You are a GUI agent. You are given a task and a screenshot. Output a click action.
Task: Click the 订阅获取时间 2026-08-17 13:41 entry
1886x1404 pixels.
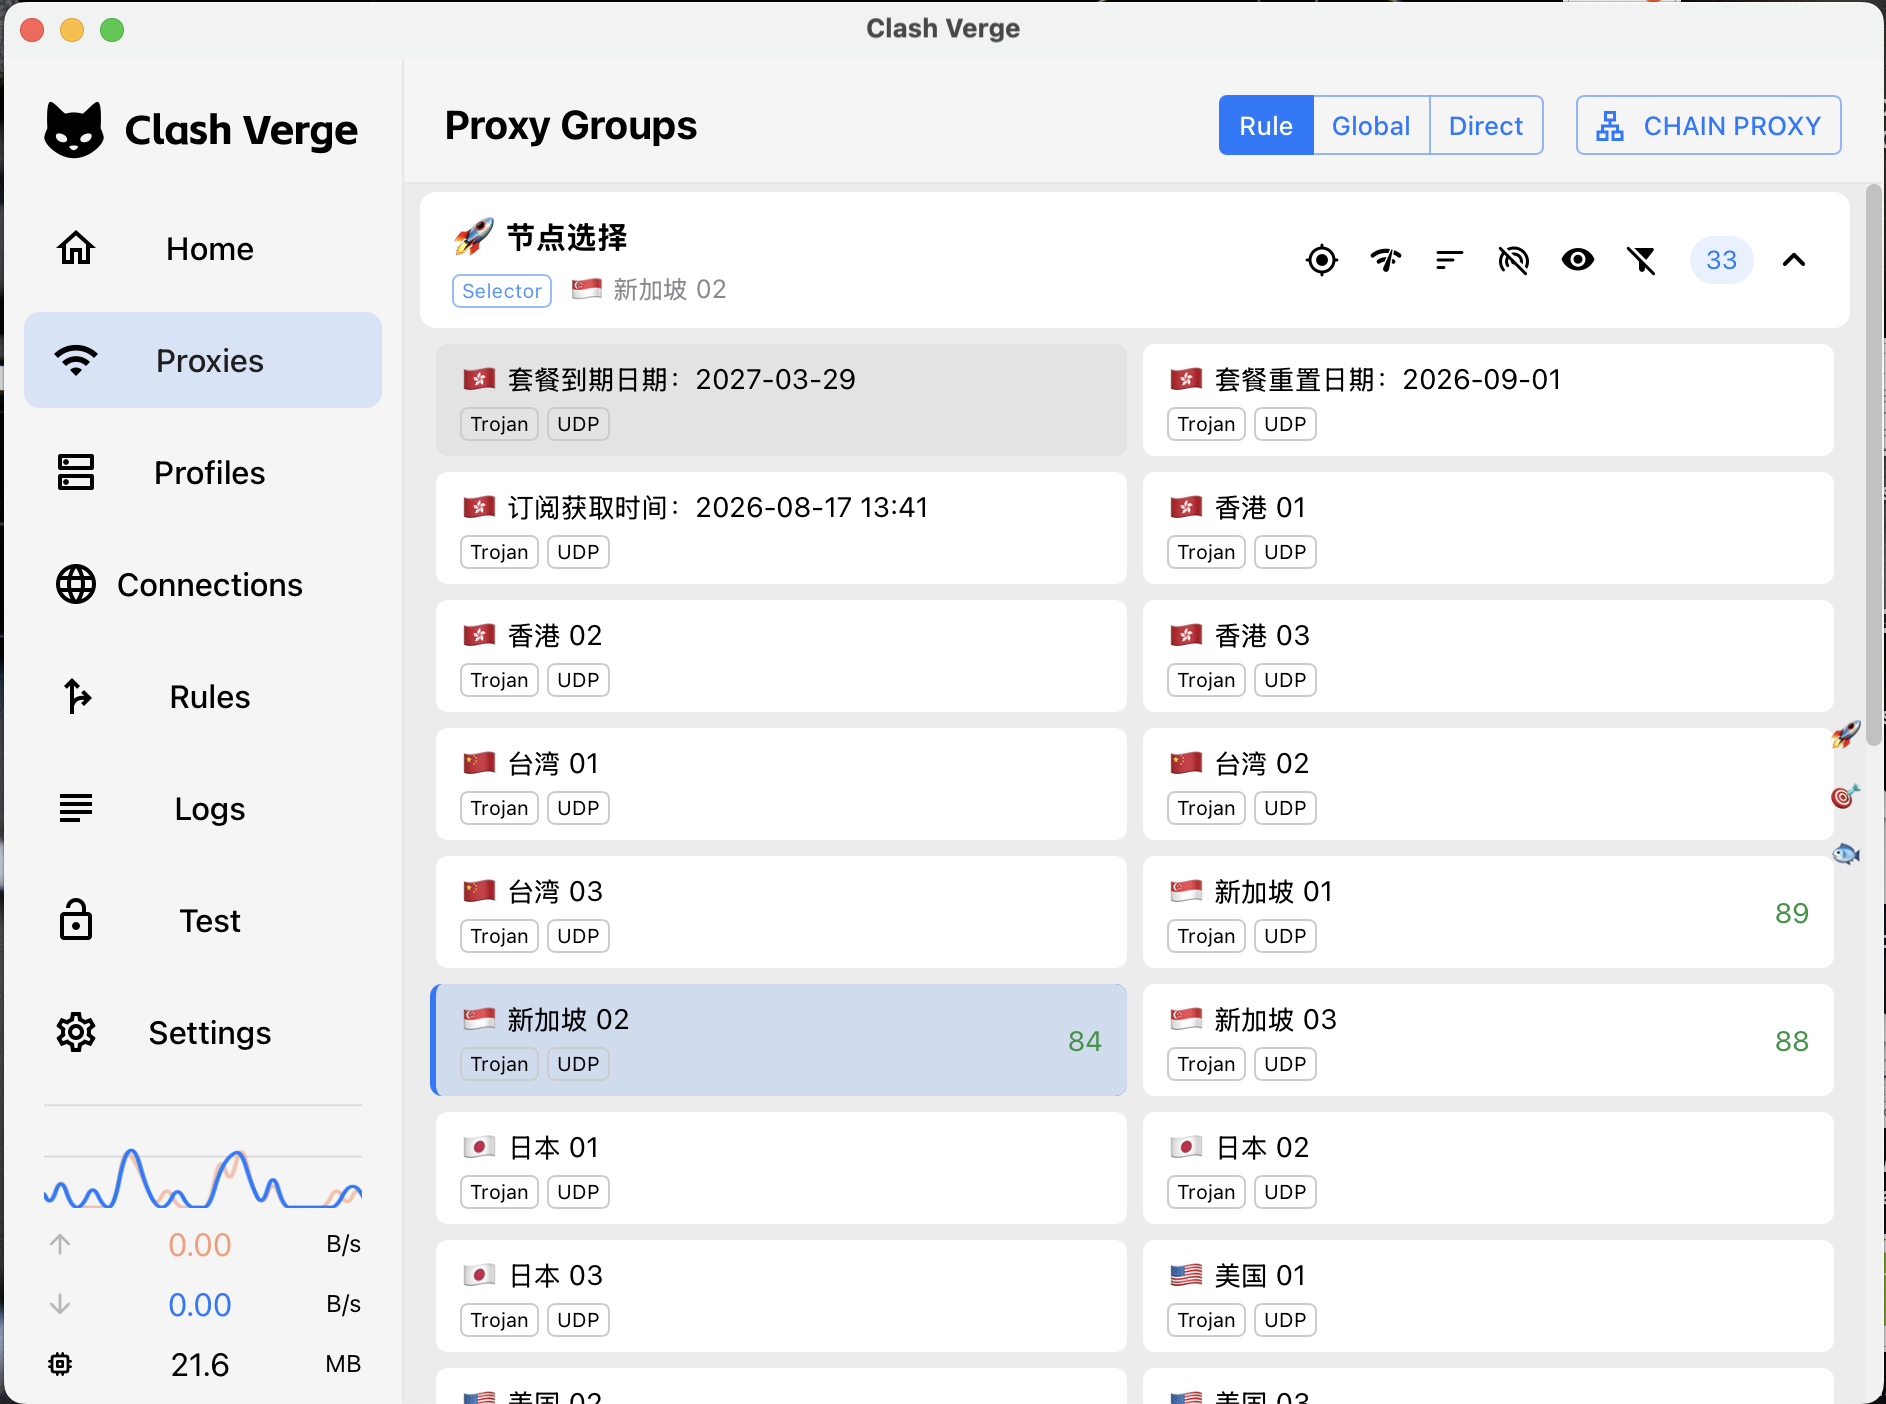point(781,528)
